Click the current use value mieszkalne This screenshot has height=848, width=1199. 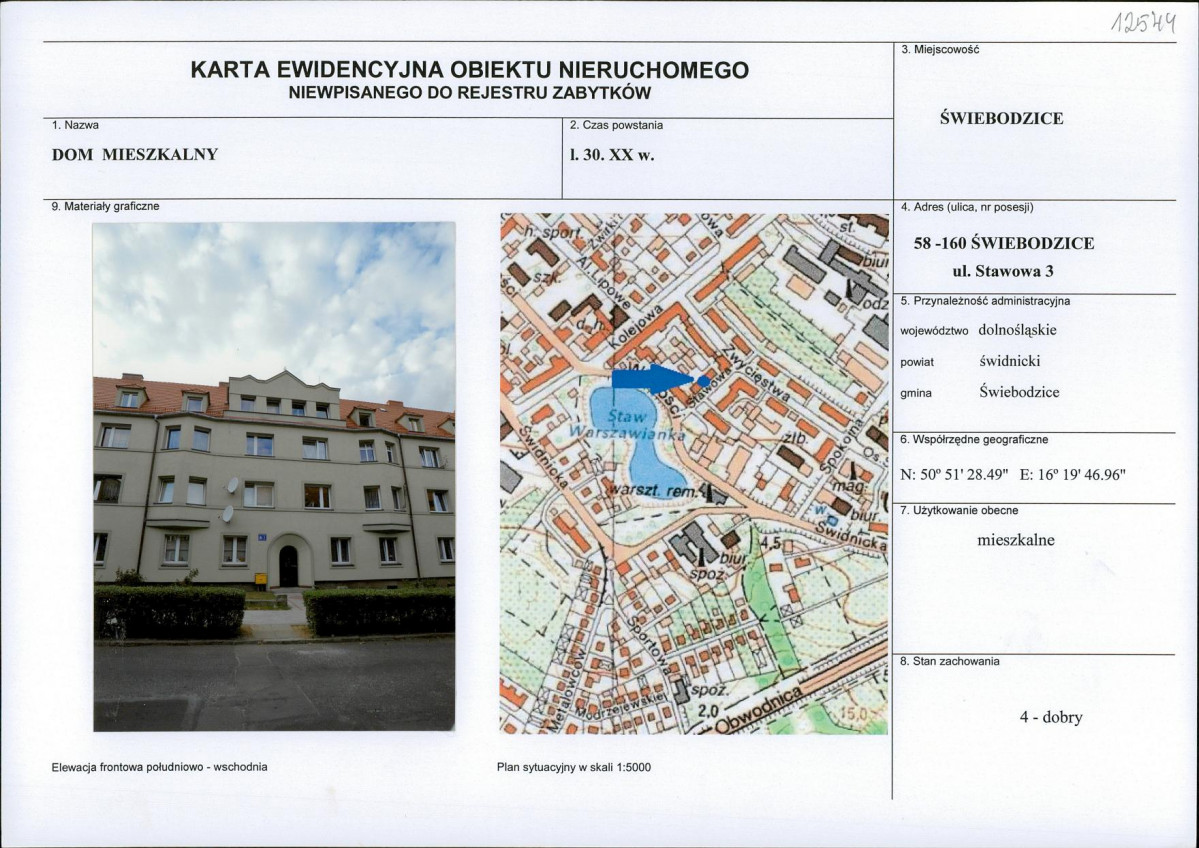tap(1015, 540)
